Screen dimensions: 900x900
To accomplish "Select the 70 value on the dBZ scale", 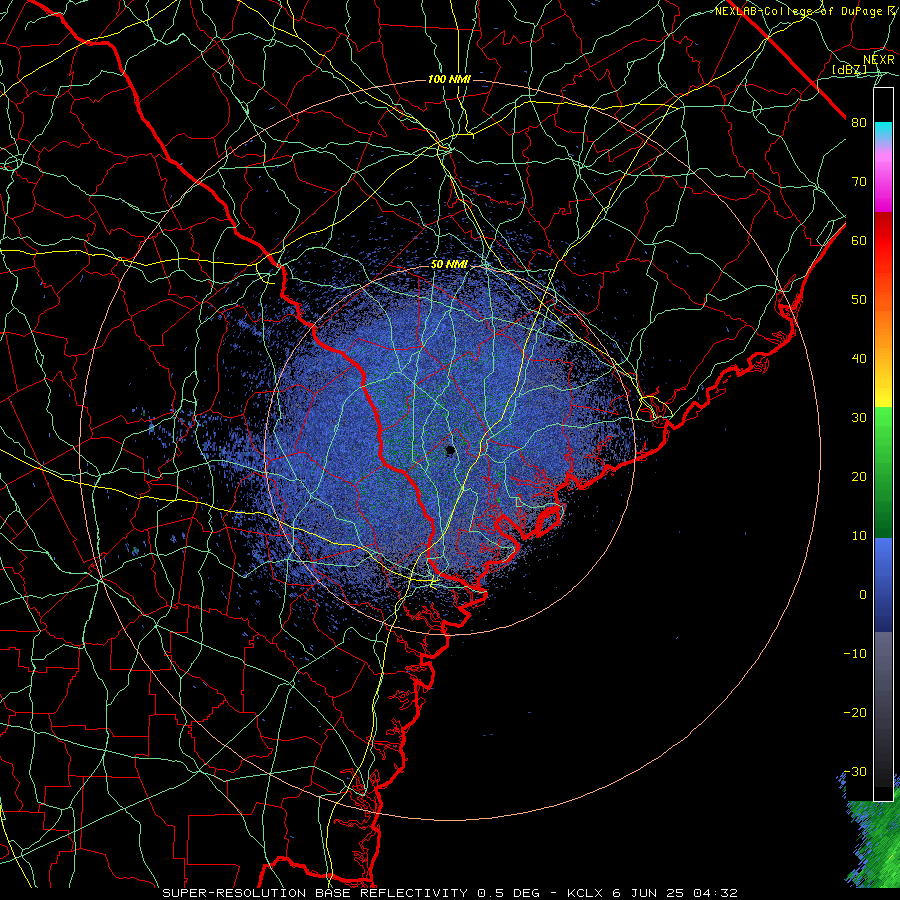I will (859, 181).
